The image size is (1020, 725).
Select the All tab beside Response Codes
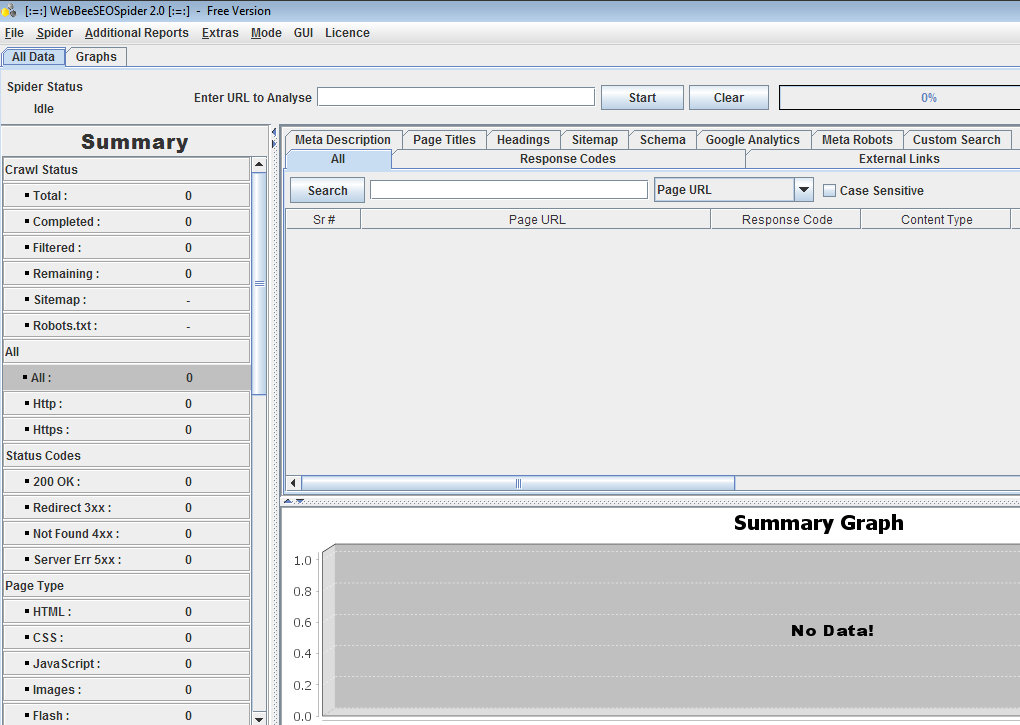(x=338, y=159)
